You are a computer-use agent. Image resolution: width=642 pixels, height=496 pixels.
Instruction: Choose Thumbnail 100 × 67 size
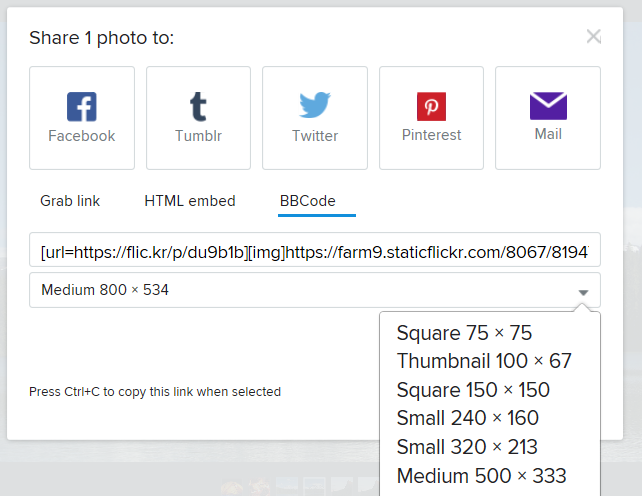tap(484, 361)
